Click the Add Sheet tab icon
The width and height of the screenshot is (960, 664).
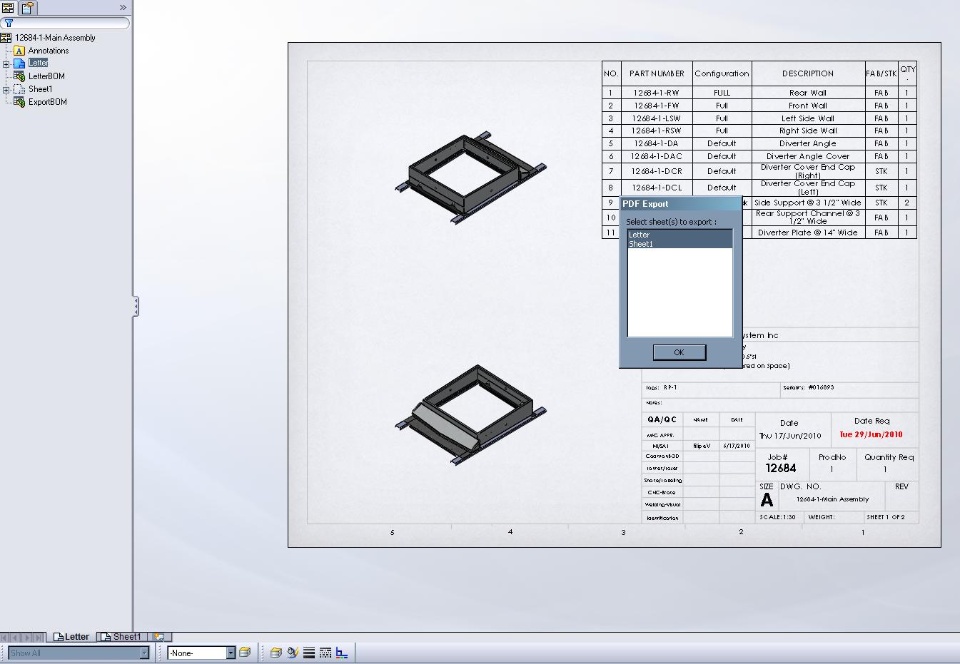(x=159, y=637)
